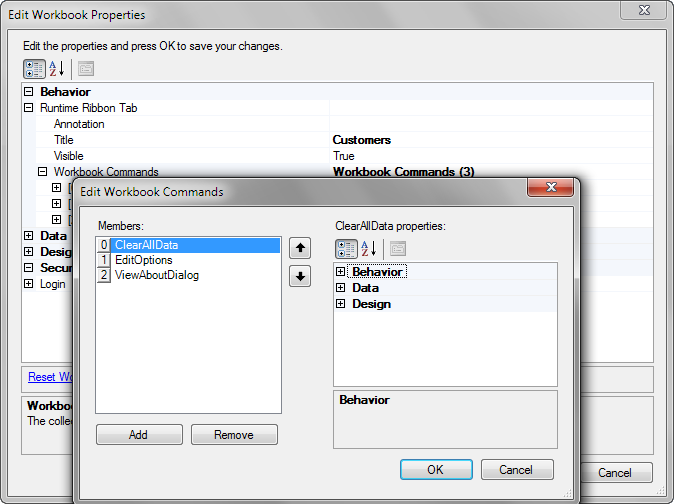Expand second command item under Workbook Commands

(56, 203)
